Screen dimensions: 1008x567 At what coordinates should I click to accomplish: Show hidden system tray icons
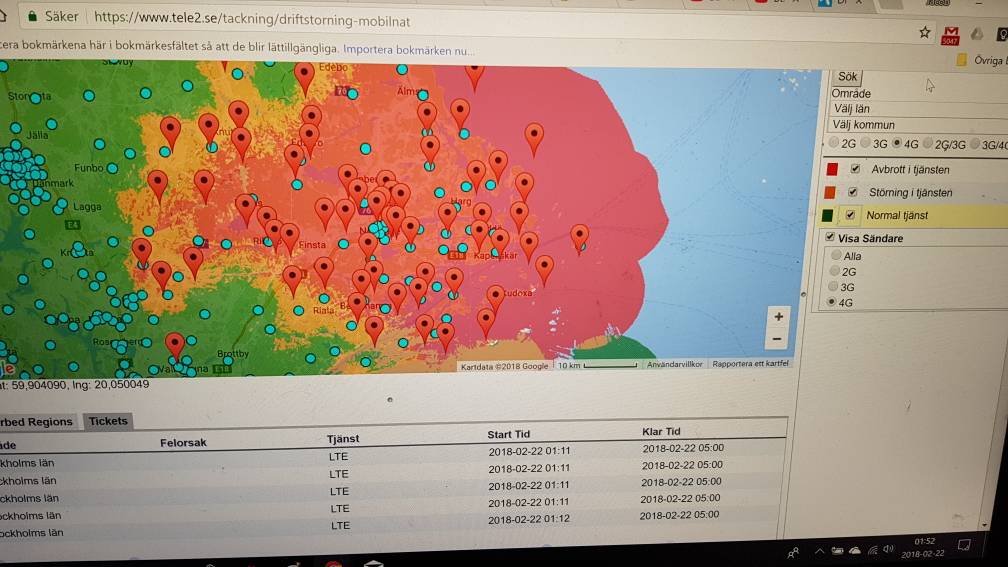(819, 551)
